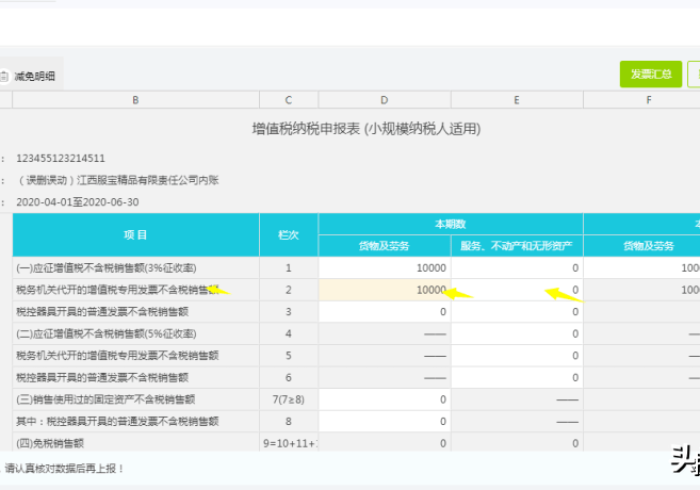Click row 5 label 税务机关代开的增值税专用发票

(x=118, y=356)
